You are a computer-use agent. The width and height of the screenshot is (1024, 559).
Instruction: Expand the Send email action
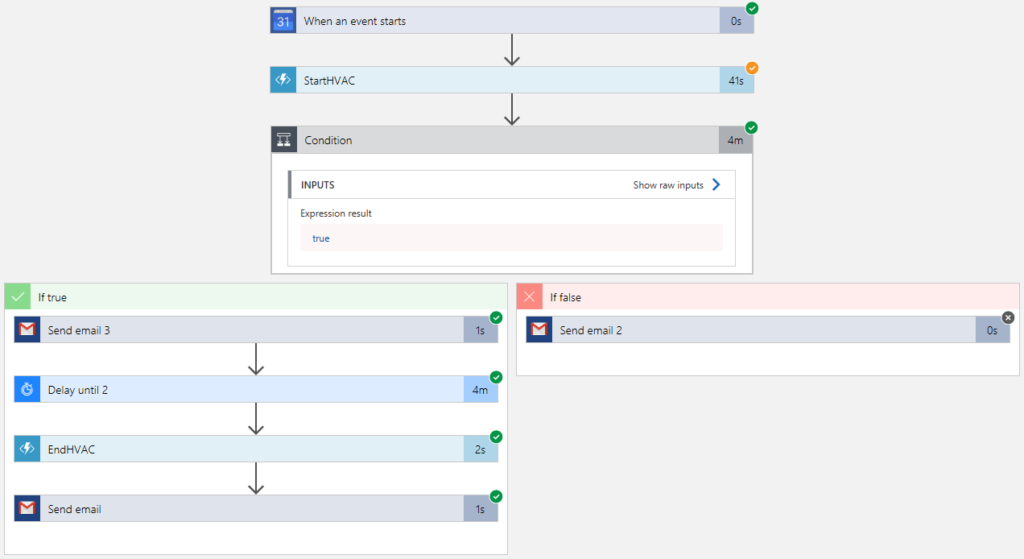tap(256, 509)
